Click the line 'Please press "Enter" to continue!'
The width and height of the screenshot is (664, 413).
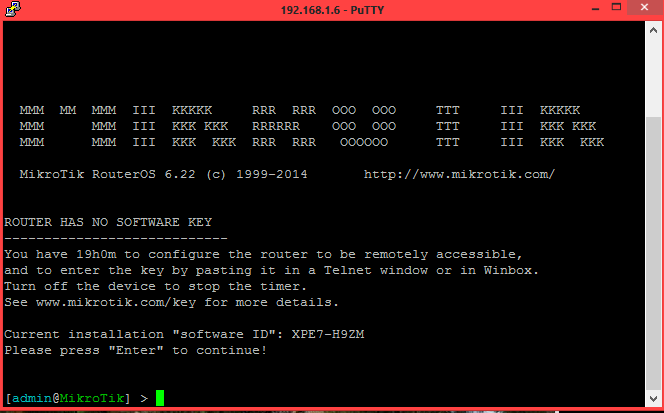click(x=136, y=350)
